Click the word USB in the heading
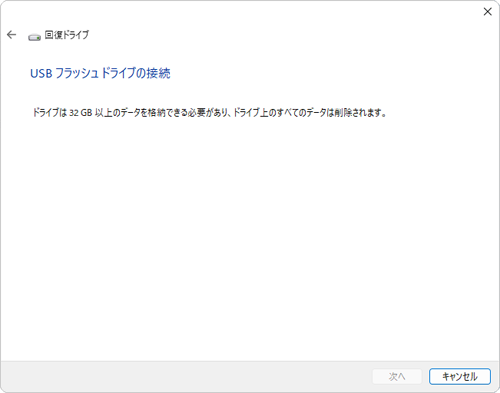The height and width of the screenshot is (393, 500). click(x=41, y=74)
